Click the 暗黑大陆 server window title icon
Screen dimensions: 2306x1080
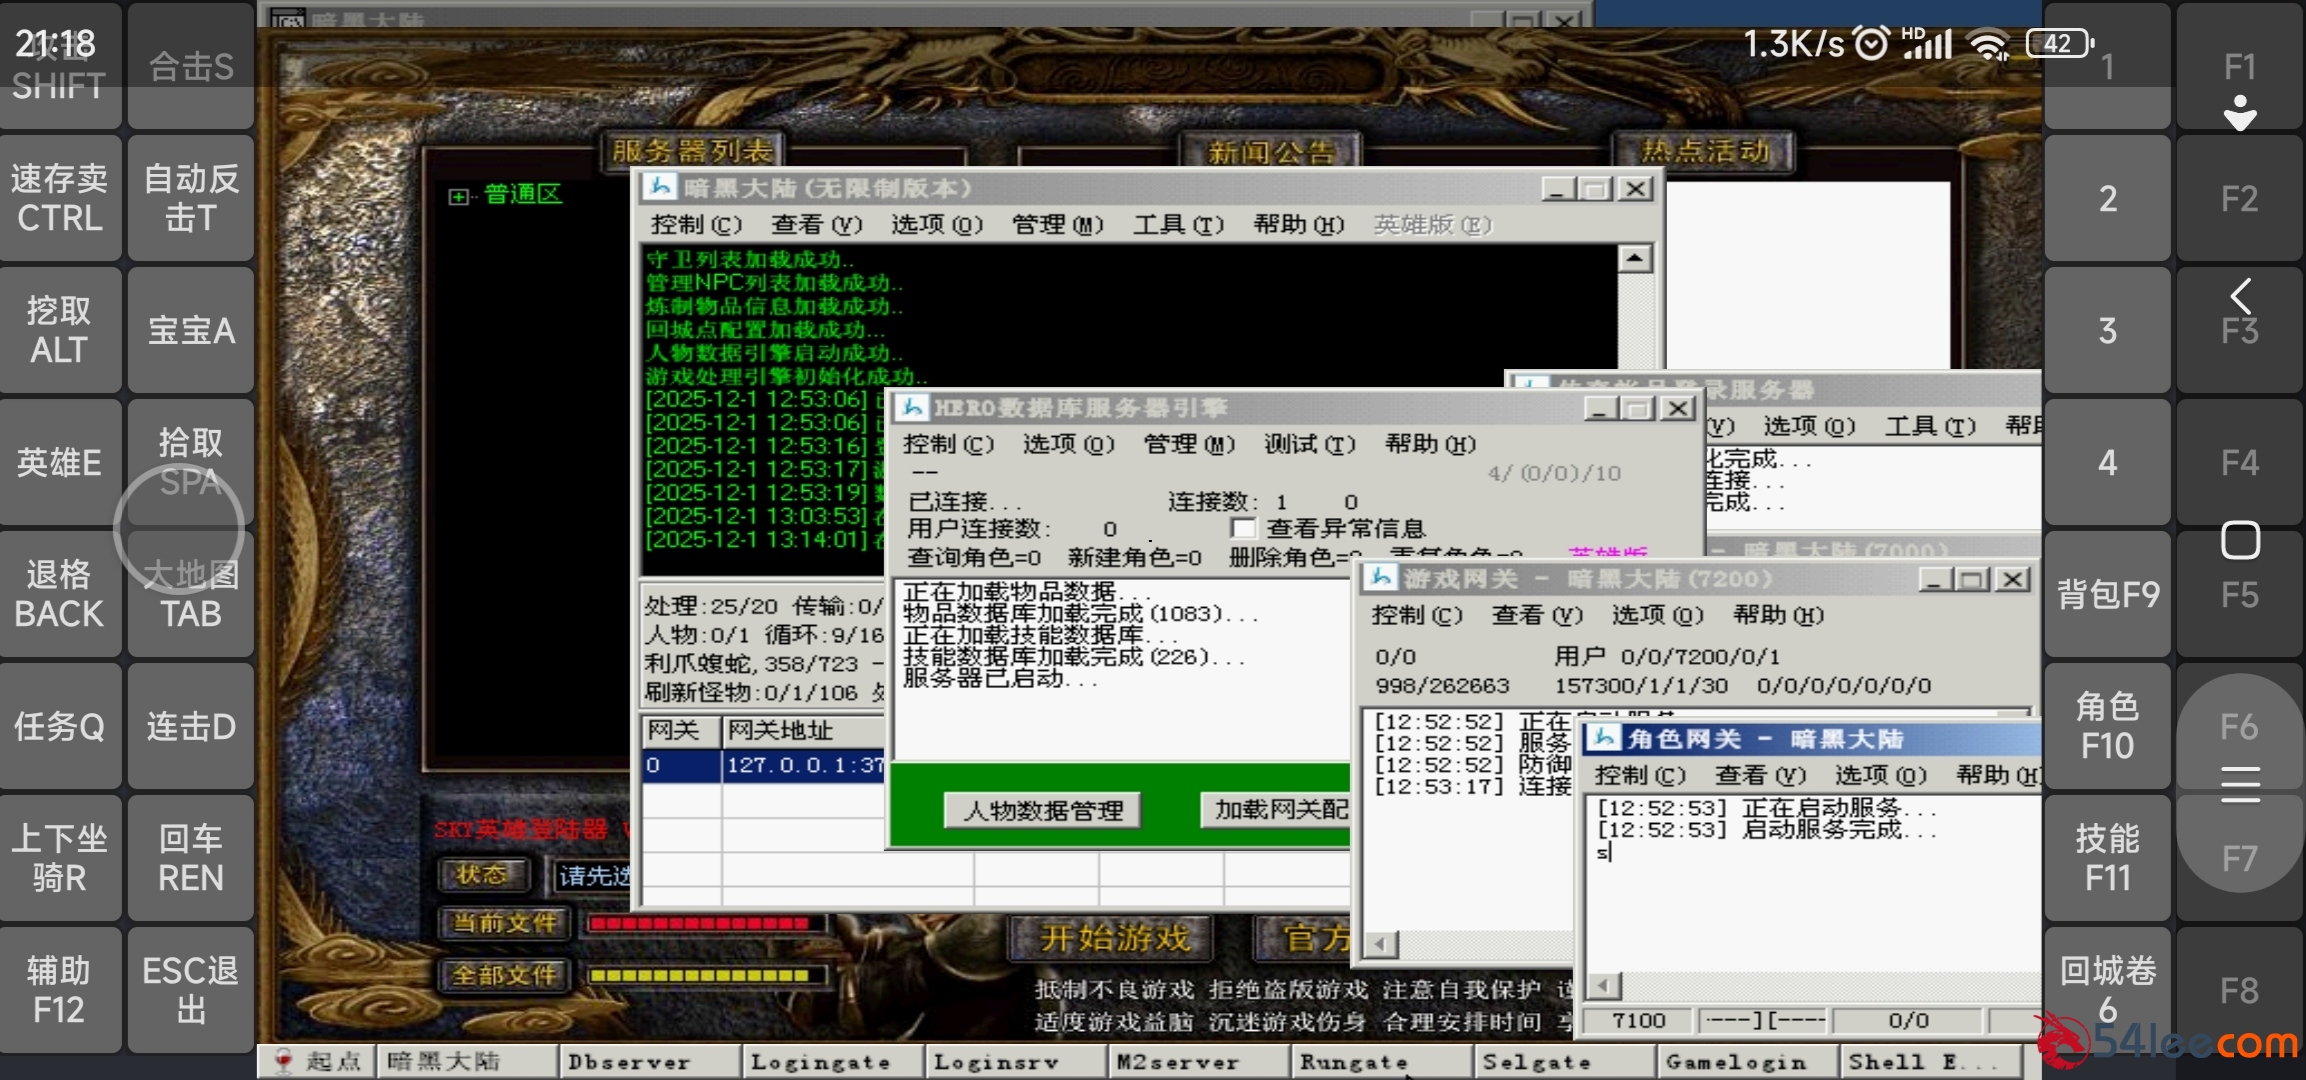coord(660,187)
